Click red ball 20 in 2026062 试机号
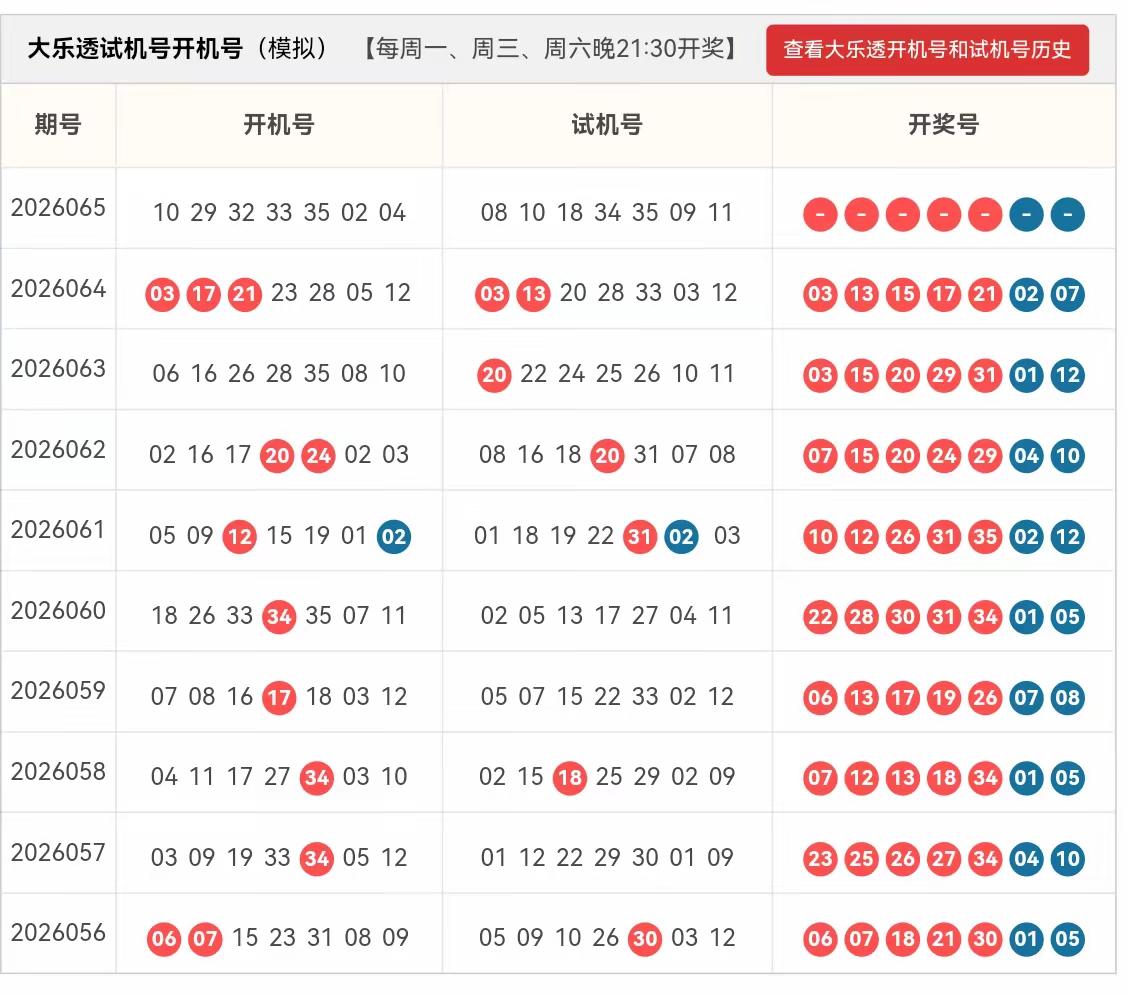This screenshot has height=996, width=1128. pyautogui.click(x=607, y=455)
